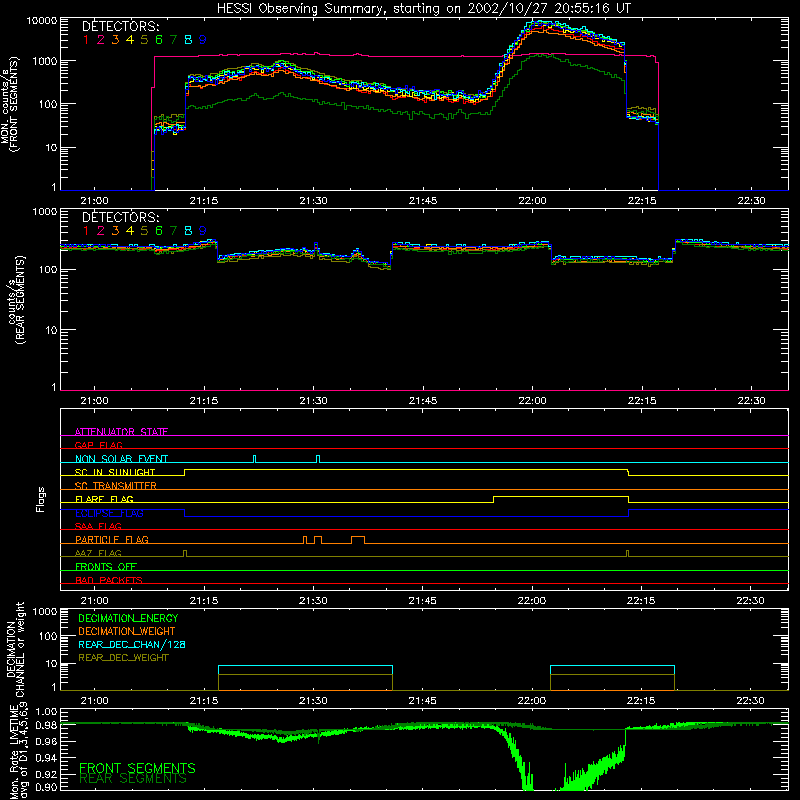Click '21:45' x-axis tick under the rear plot
Screen dimensions: 800x800
click(423, 401)
